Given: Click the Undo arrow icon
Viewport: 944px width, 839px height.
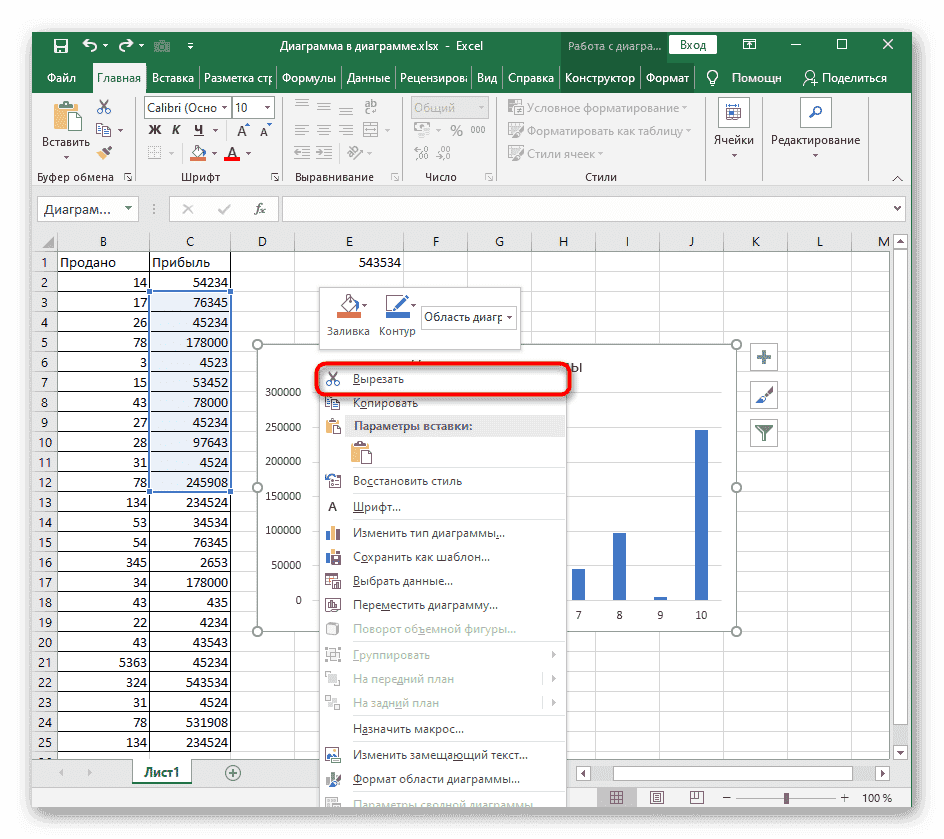Looking at the screenshot, I should coord(90,46).
